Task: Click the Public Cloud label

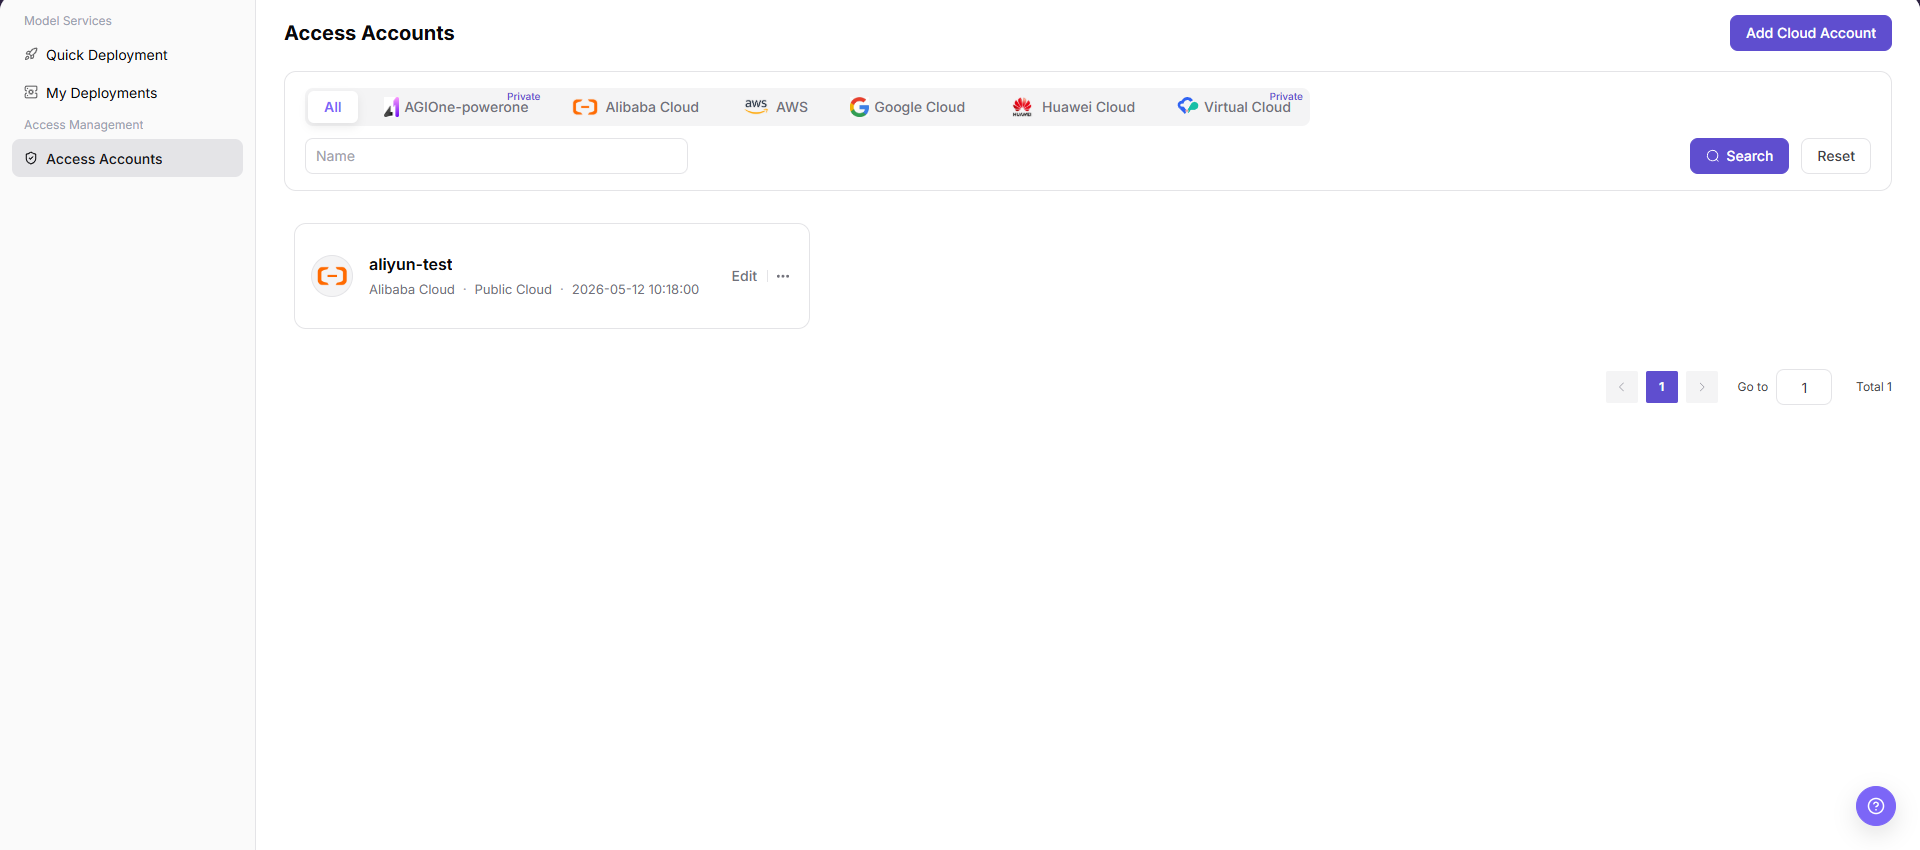Action: click(513, 289)
